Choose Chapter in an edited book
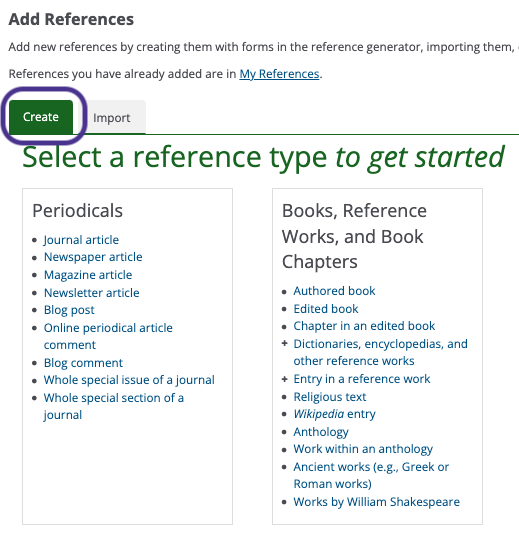Viewport: 519px width, 536px height. point(364,326)
